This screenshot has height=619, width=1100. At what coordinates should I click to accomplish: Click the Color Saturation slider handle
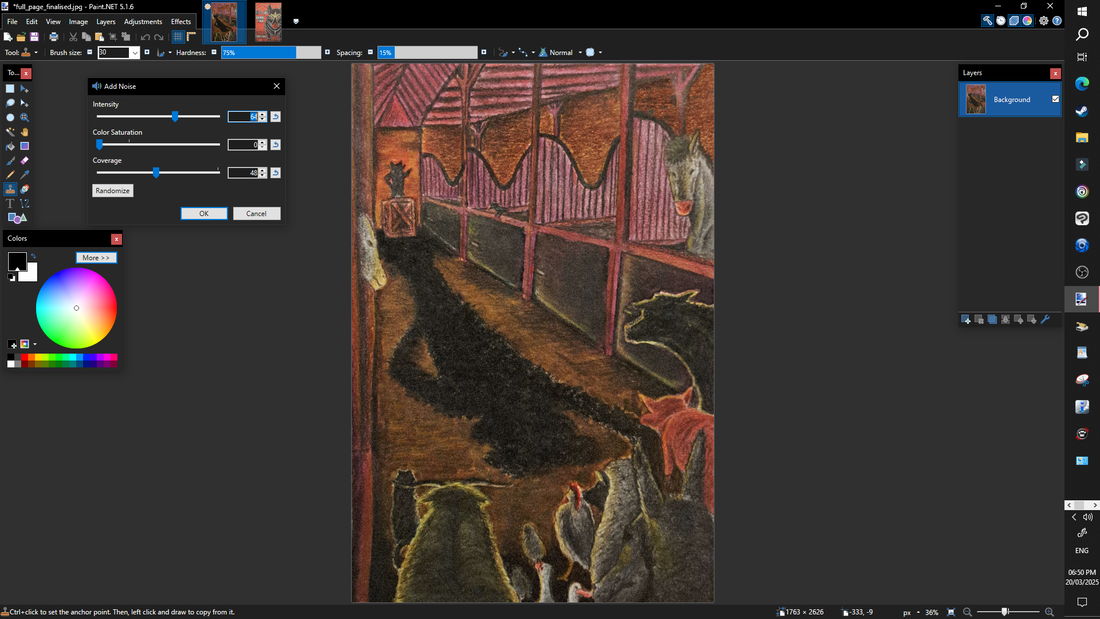coord(100,145)
